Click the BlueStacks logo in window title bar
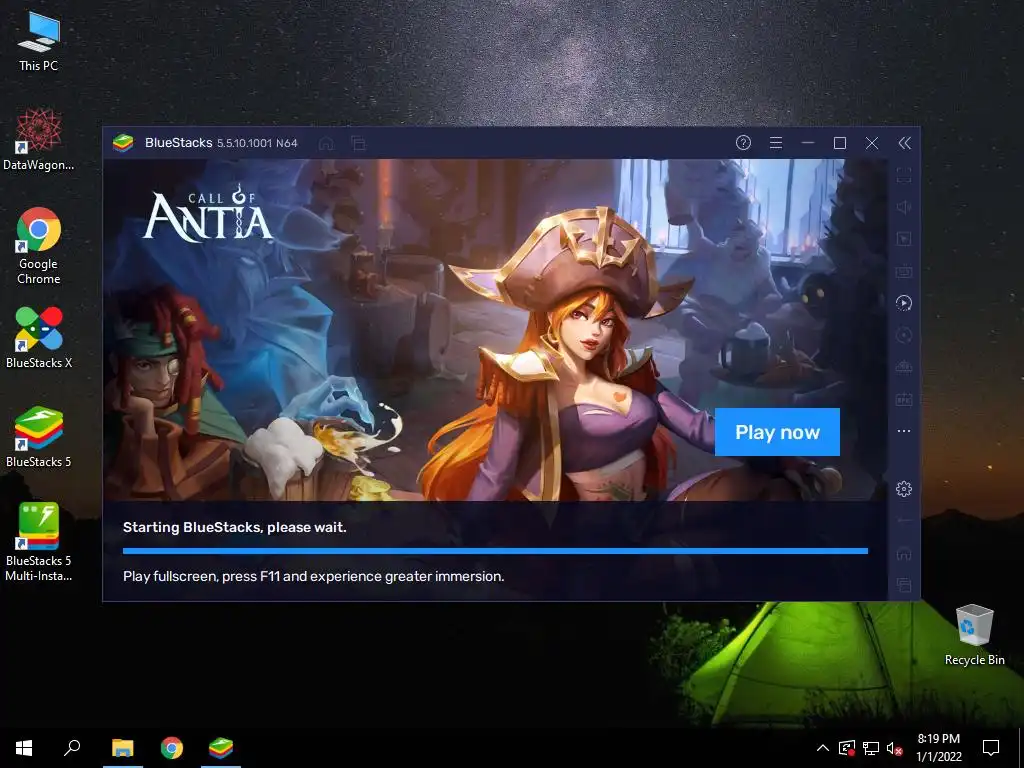Screen dimensions: 1024x768 pyautogui.click(x=123, y=142)
